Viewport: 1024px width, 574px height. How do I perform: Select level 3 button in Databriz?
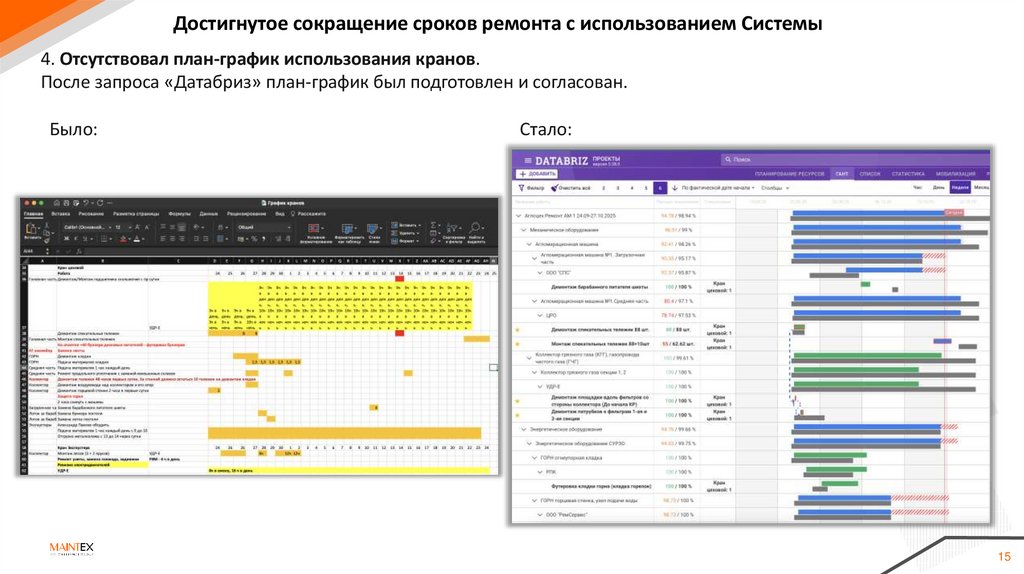click(x=618, y=188)
